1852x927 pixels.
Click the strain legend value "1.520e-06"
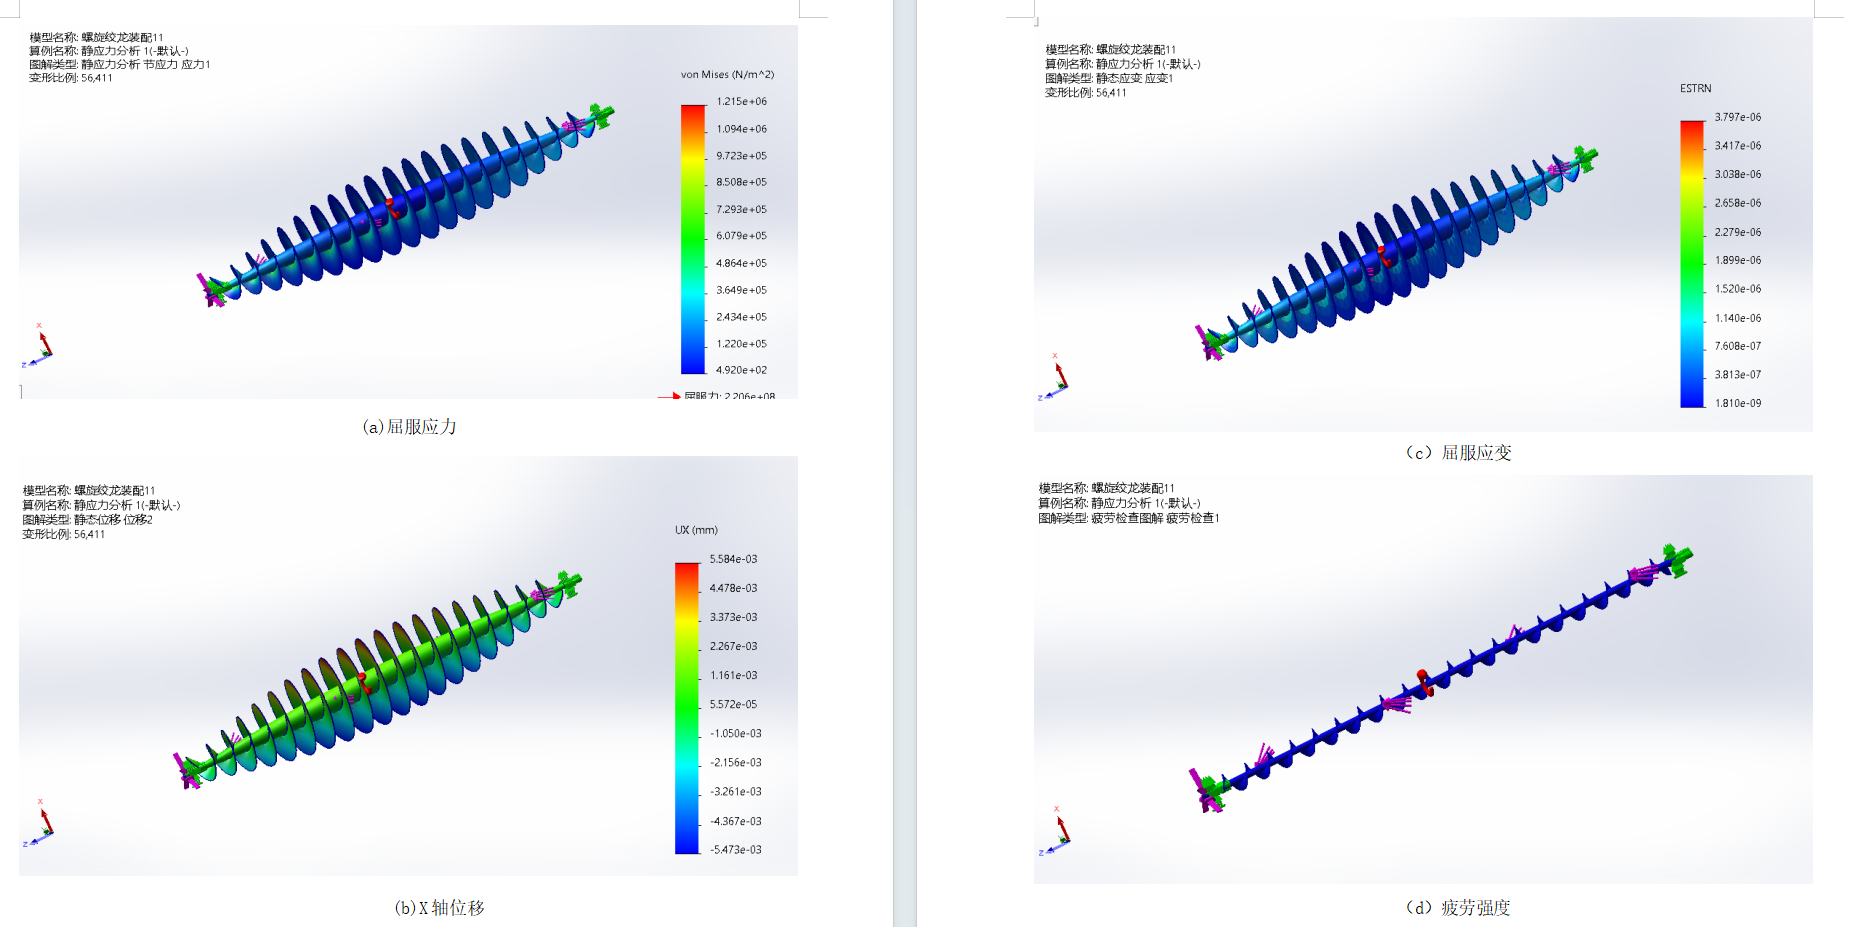(1738, 289)
